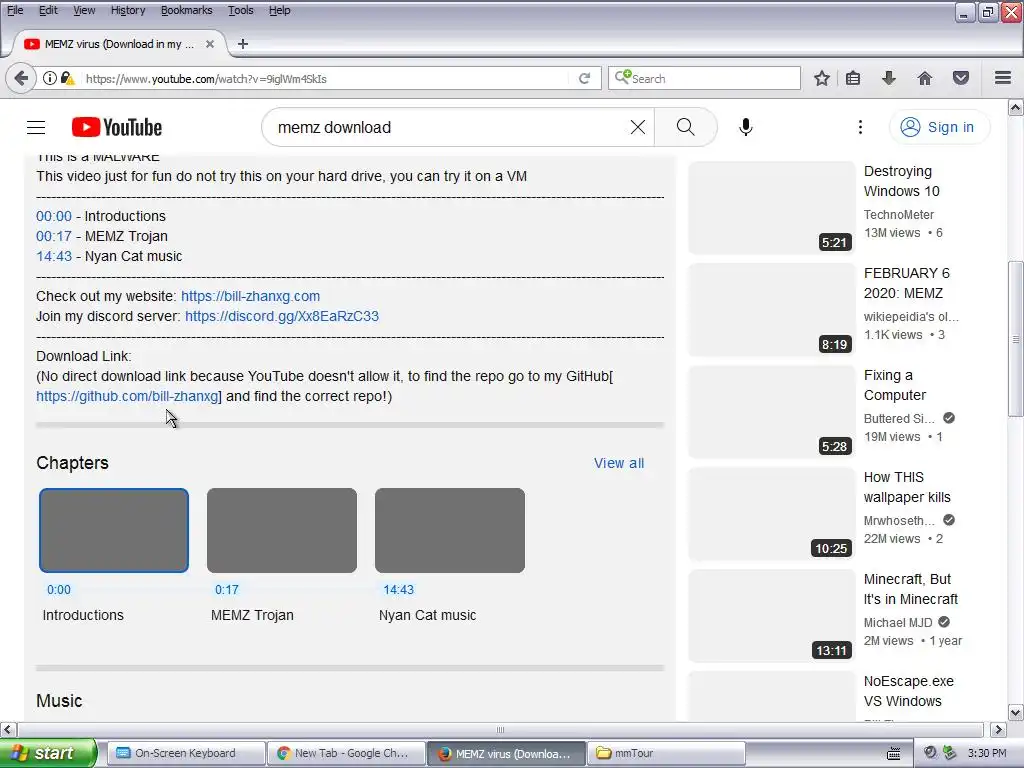Open the bill-zhanxg.com website link
The height and width of the screenshot is (768, 1024).
pos(250,296)
